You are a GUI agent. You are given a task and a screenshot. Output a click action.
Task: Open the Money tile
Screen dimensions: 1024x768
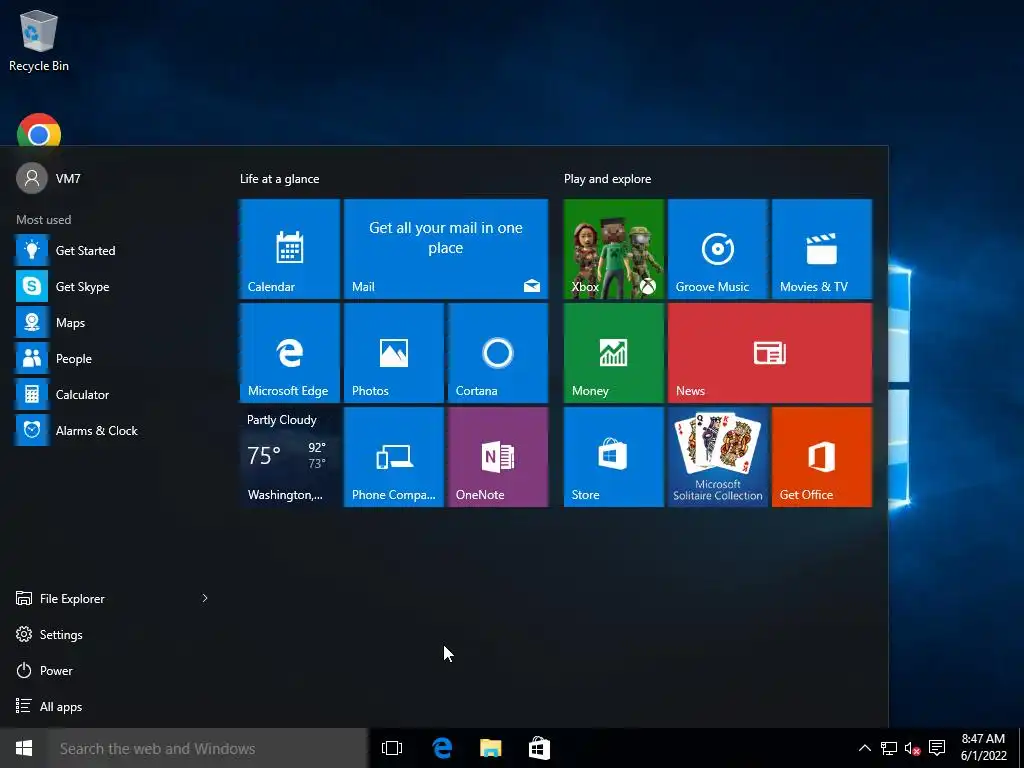click(x=613, y=353)
